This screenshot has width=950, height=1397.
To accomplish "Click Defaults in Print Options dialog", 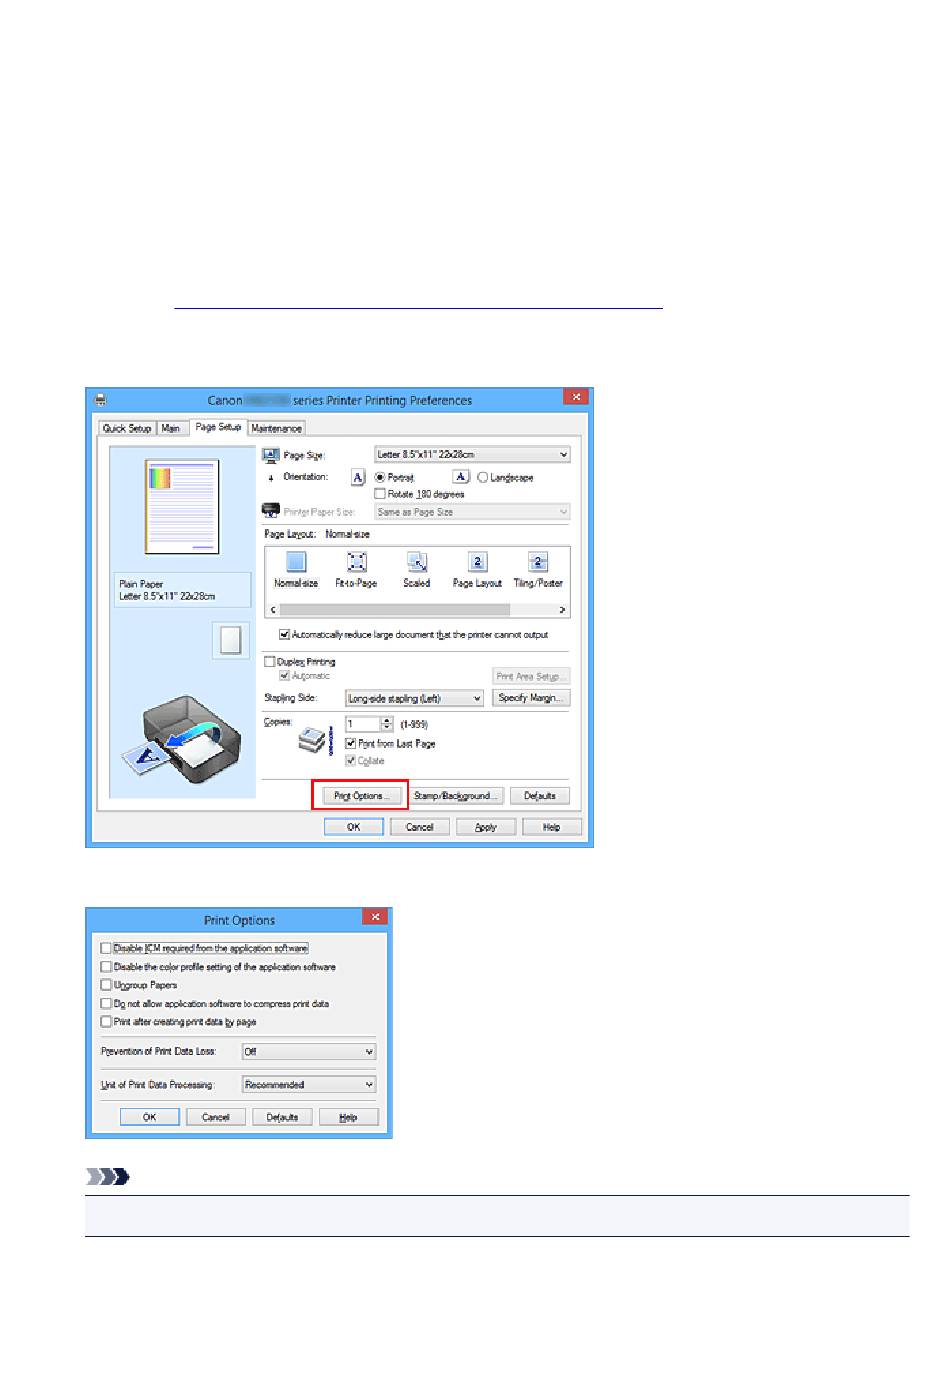I will [282, 1117].
